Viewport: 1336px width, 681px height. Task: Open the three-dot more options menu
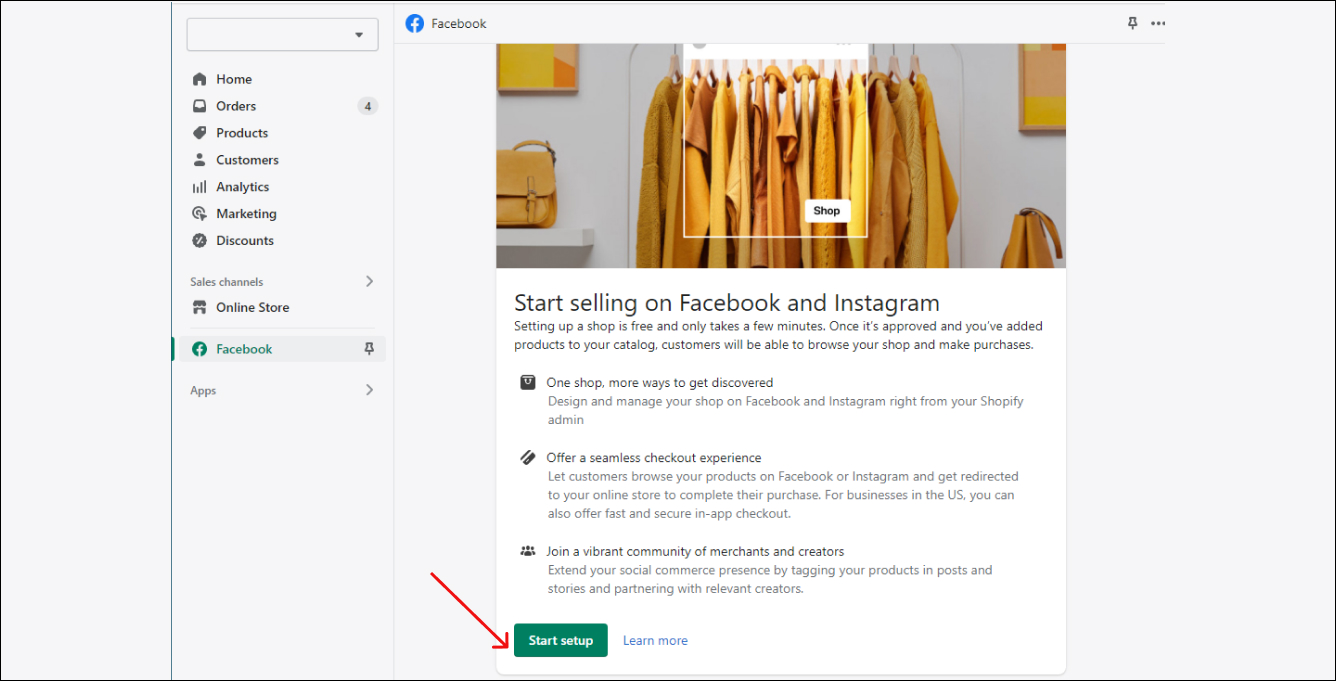[x=1158, y=23]
